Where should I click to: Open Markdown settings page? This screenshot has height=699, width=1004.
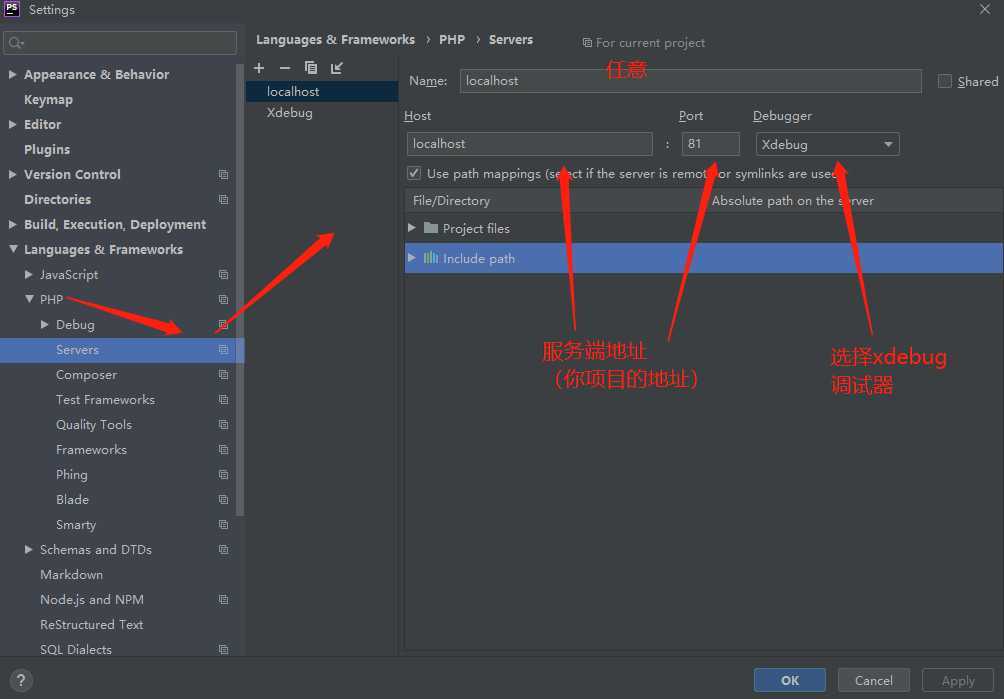[71, 574]
